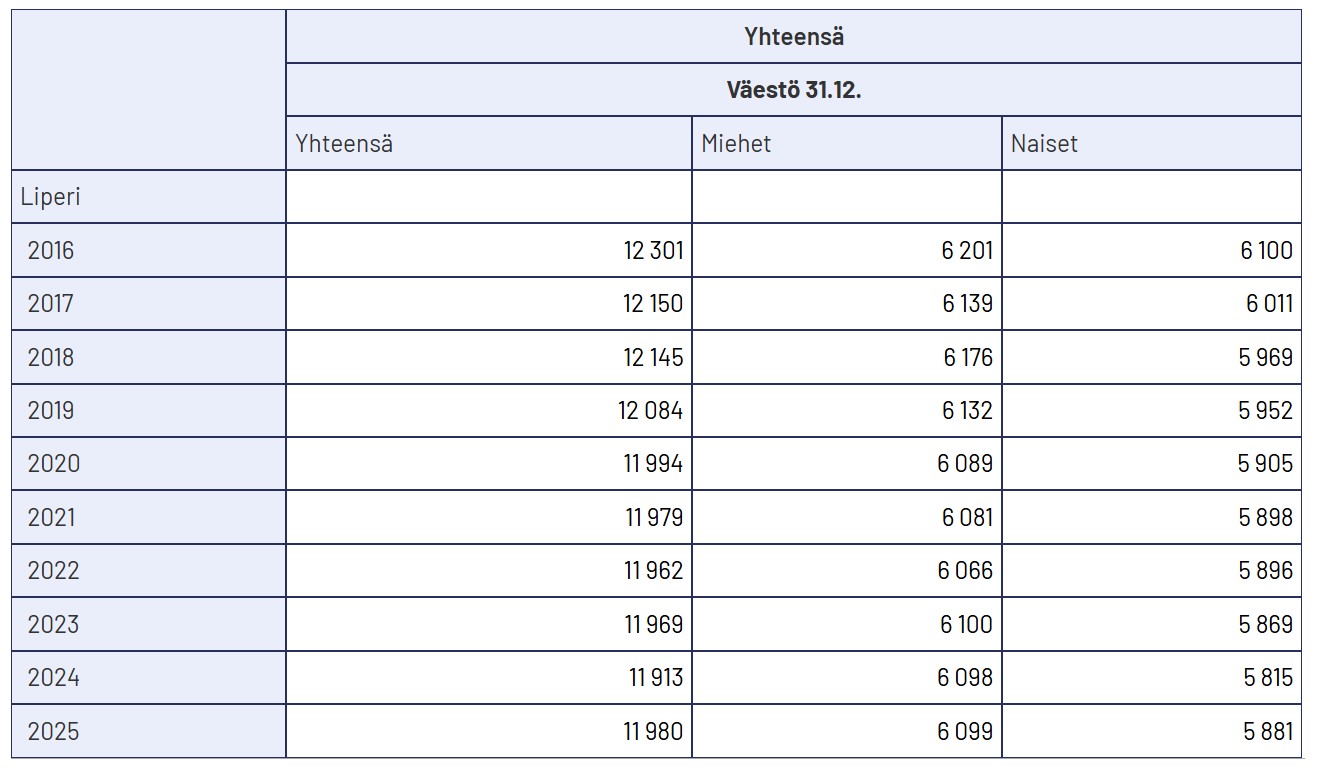Viewport: 1321px width, 771px height.
Task: Click the 2025 row header
Action: [53, 731]
